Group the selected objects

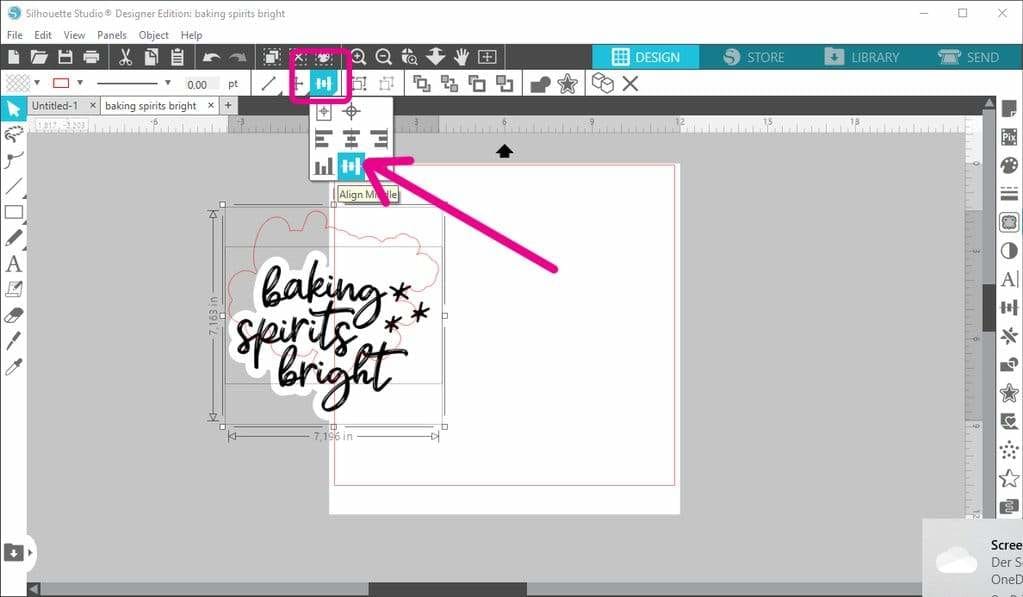359,84
